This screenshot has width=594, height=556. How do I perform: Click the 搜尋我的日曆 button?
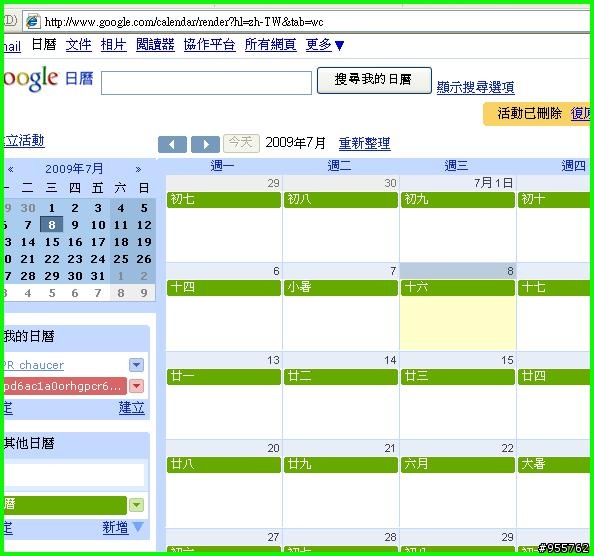[374, 80]
